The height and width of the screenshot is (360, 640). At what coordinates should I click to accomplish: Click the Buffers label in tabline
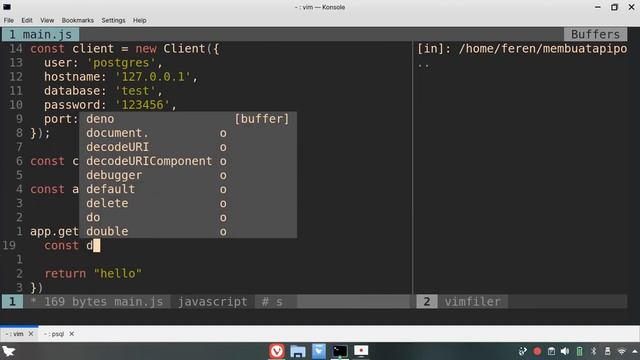(x=595, y=34)
